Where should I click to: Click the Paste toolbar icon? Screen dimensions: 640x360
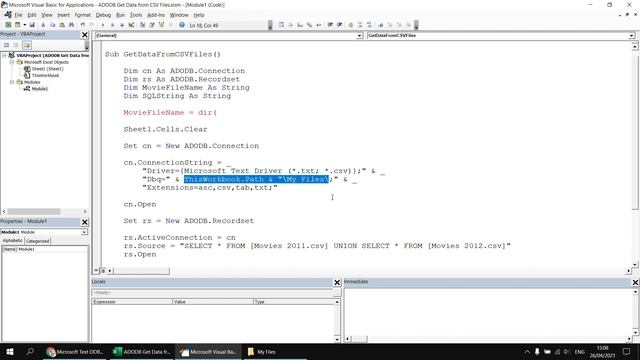(62, 25)
